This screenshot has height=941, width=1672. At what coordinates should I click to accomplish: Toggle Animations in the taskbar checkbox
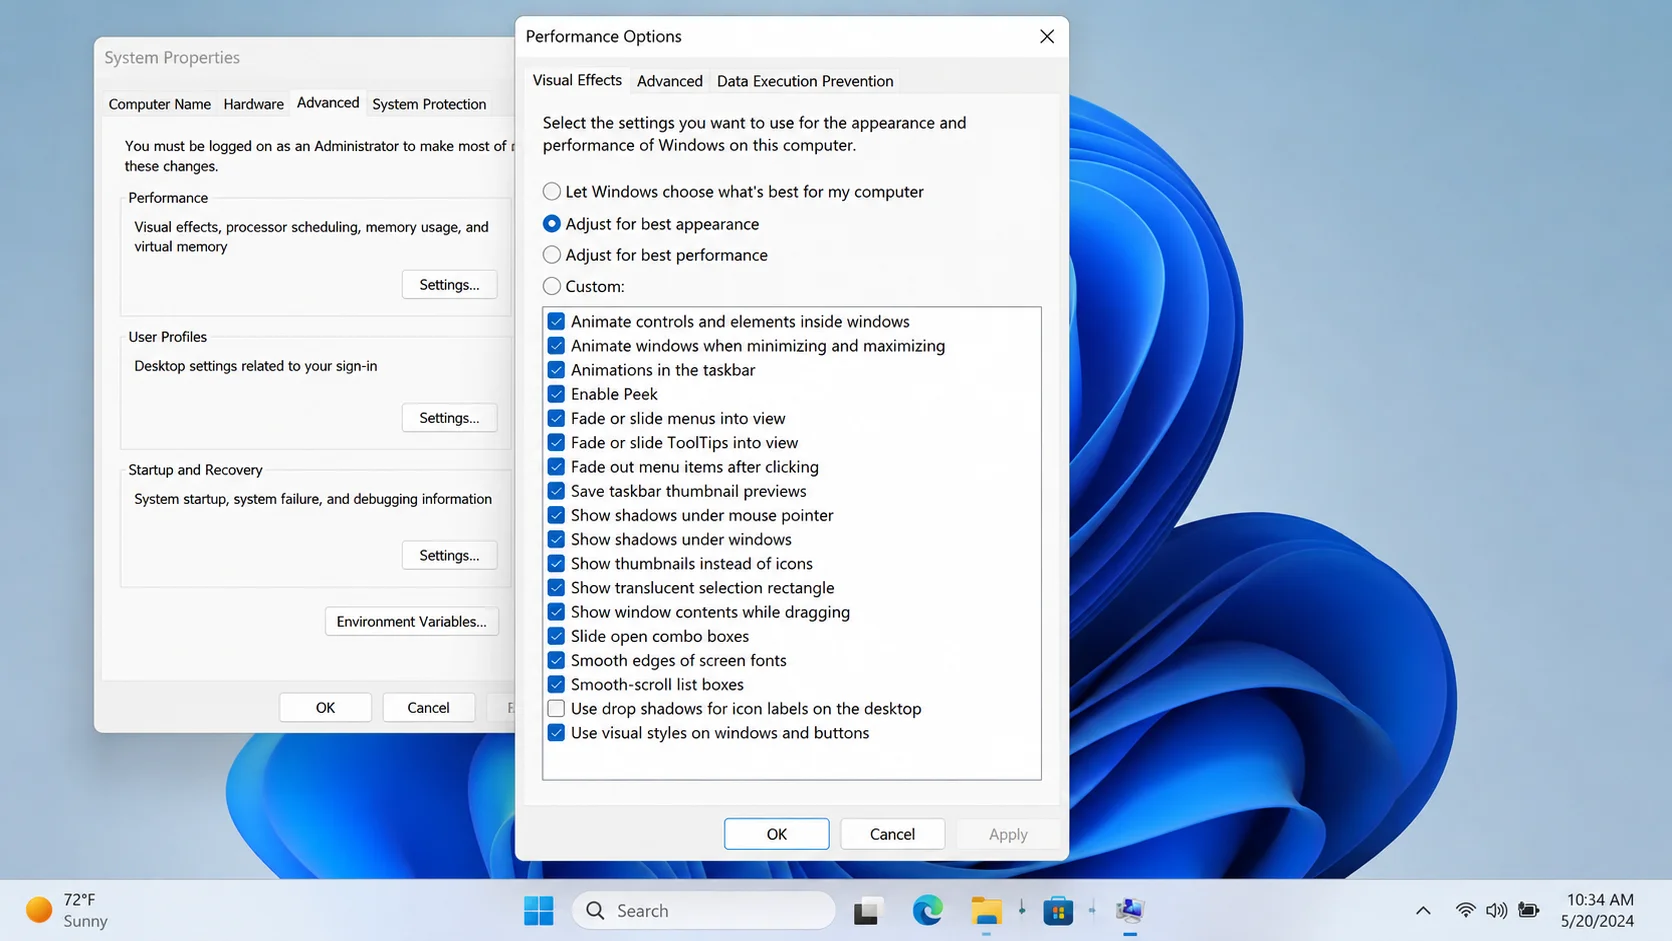click(556, 370)
